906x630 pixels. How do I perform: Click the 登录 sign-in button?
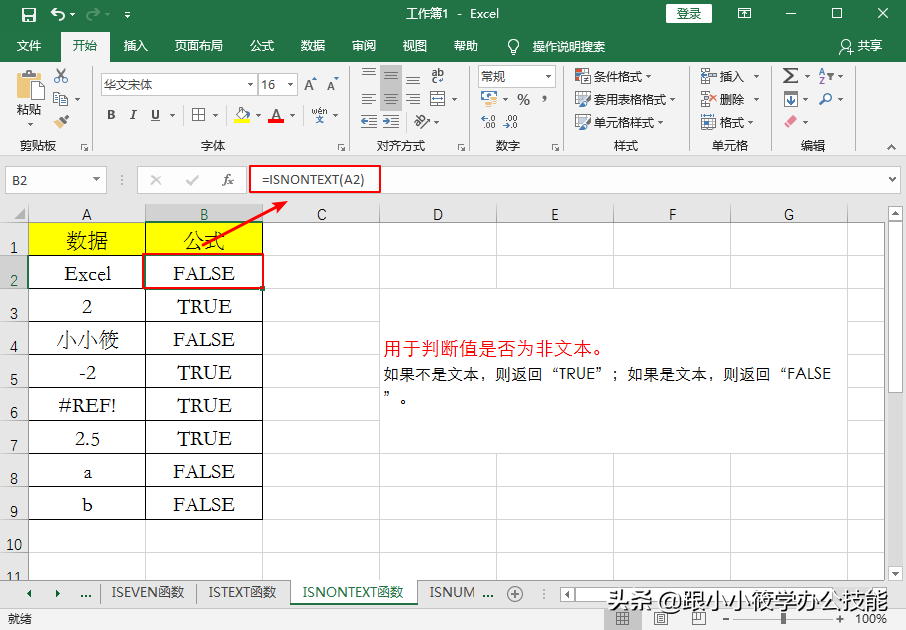[689, 14]
